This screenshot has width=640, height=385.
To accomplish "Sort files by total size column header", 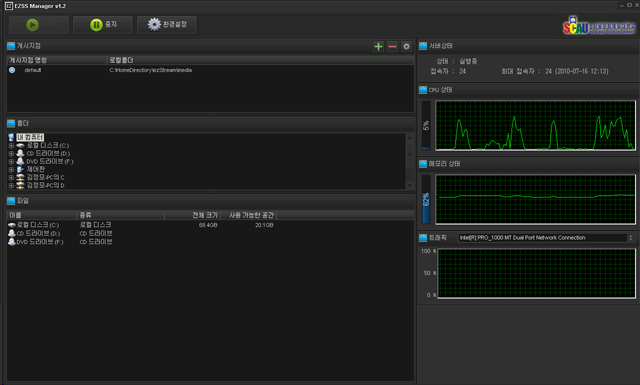I will [192, 215].
